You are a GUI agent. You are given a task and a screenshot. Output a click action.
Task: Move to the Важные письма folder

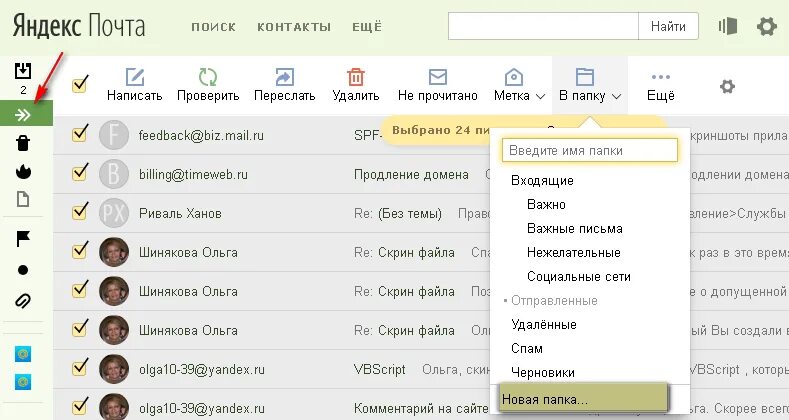point(575,229)
